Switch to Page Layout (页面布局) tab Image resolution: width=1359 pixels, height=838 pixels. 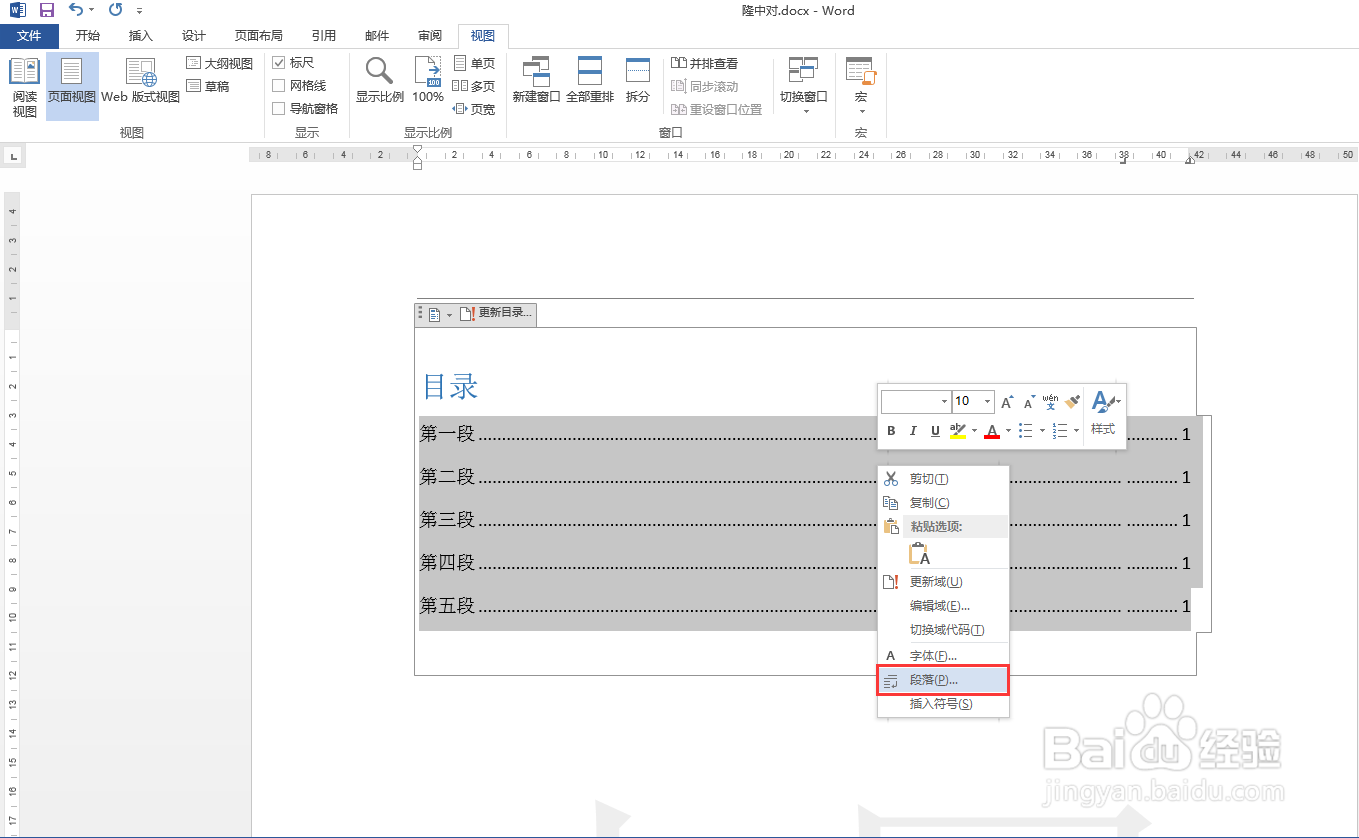point(259,36)
